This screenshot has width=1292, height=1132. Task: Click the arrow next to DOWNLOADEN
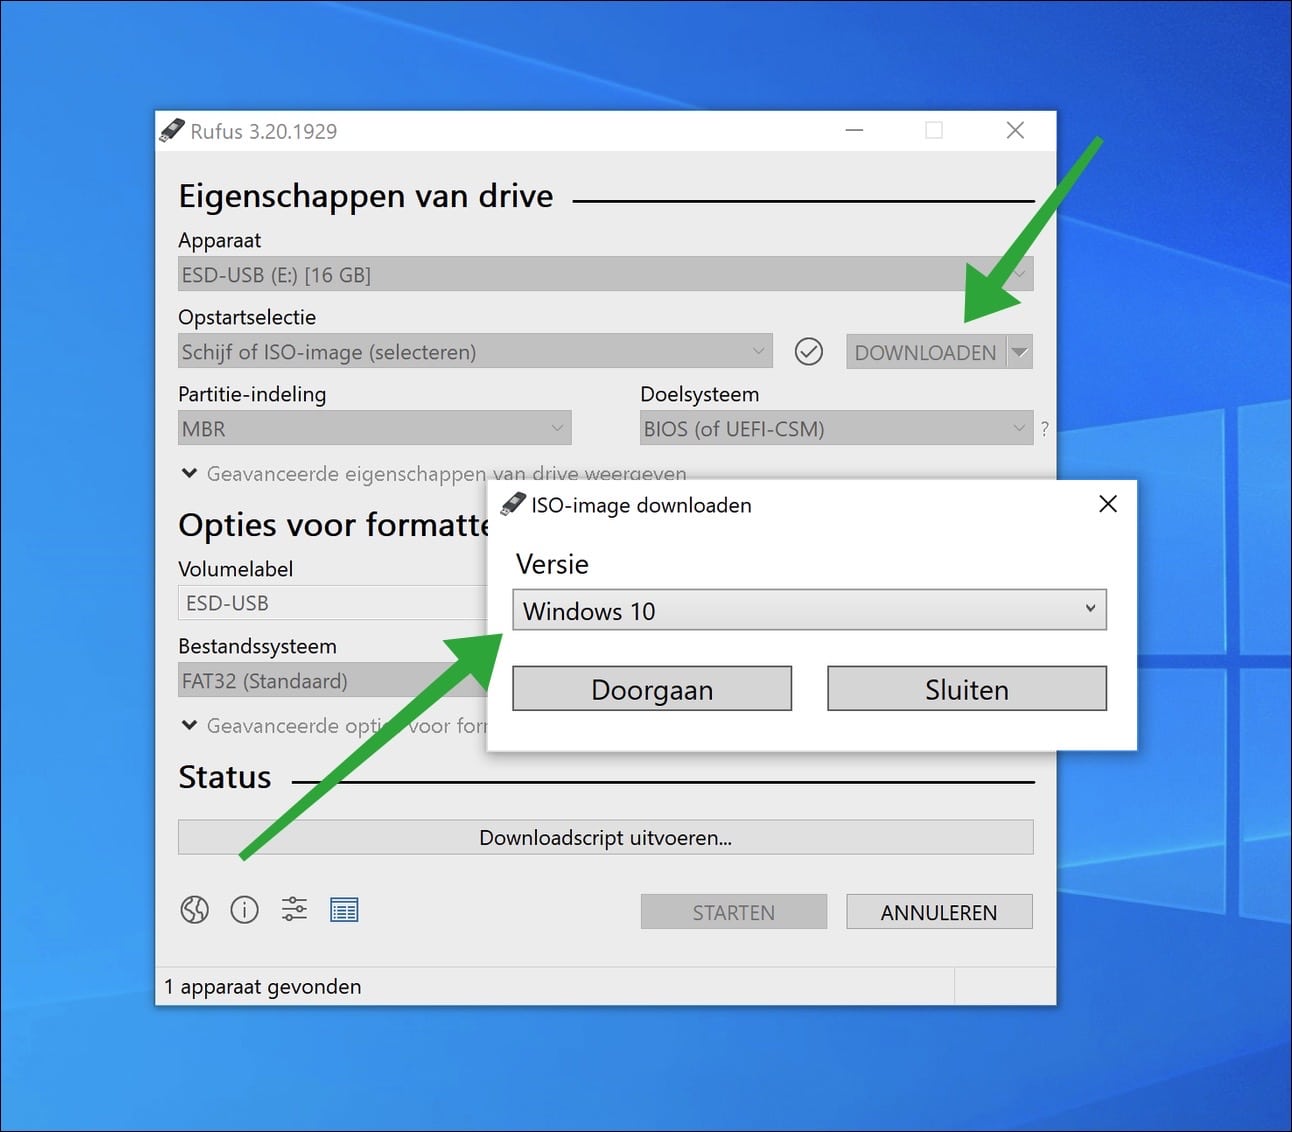1020,351
